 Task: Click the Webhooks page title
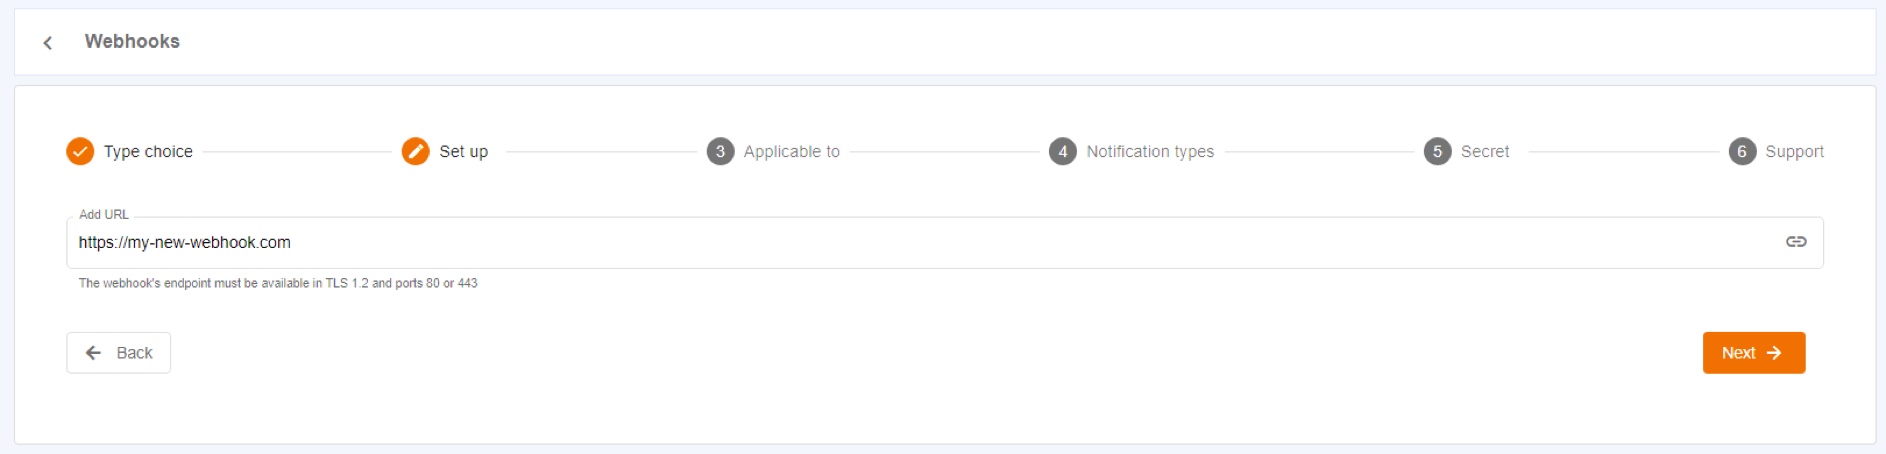click(x=132, y=41)
